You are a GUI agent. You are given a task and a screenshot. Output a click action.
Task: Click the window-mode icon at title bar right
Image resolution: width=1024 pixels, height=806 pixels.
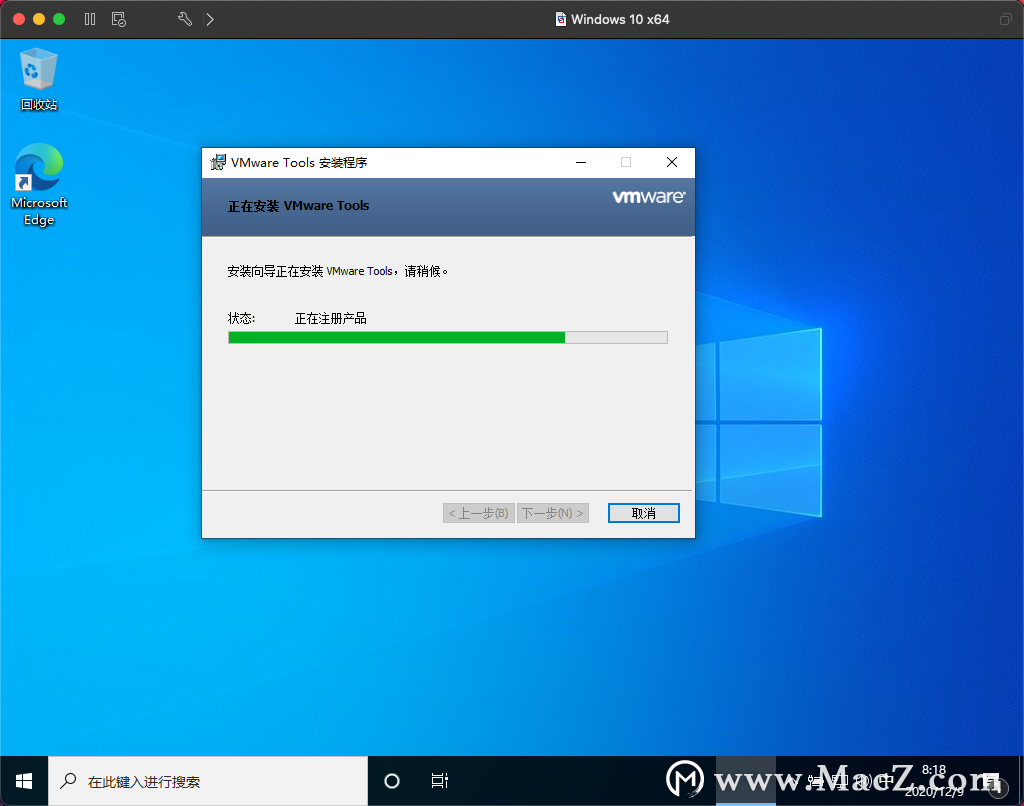1005,19
